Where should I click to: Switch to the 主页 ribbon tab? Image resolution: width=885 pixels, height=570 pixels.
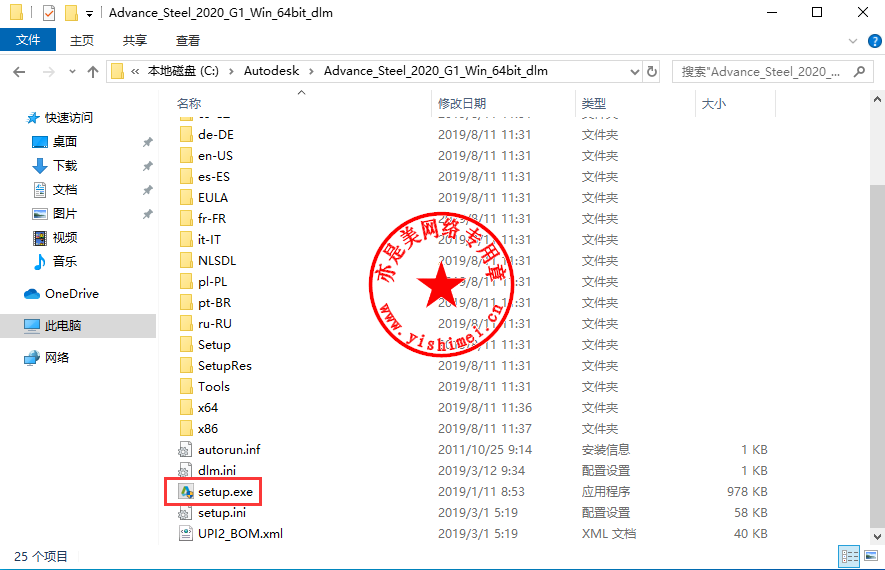82,41
